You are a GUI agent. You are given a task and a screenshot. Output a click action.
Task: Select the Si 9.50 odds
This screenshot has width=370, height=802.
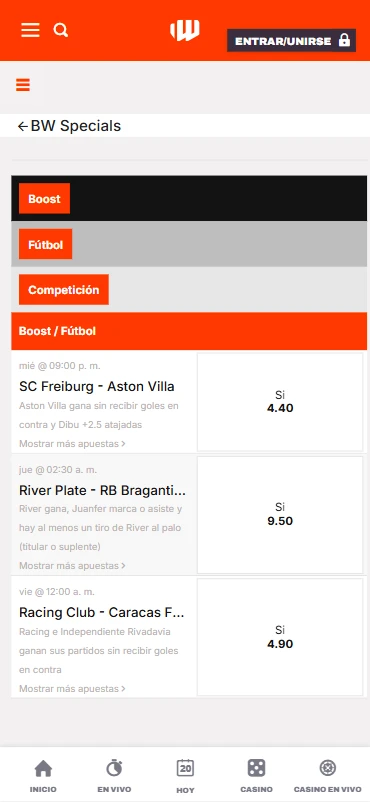[x=280, y=515]
